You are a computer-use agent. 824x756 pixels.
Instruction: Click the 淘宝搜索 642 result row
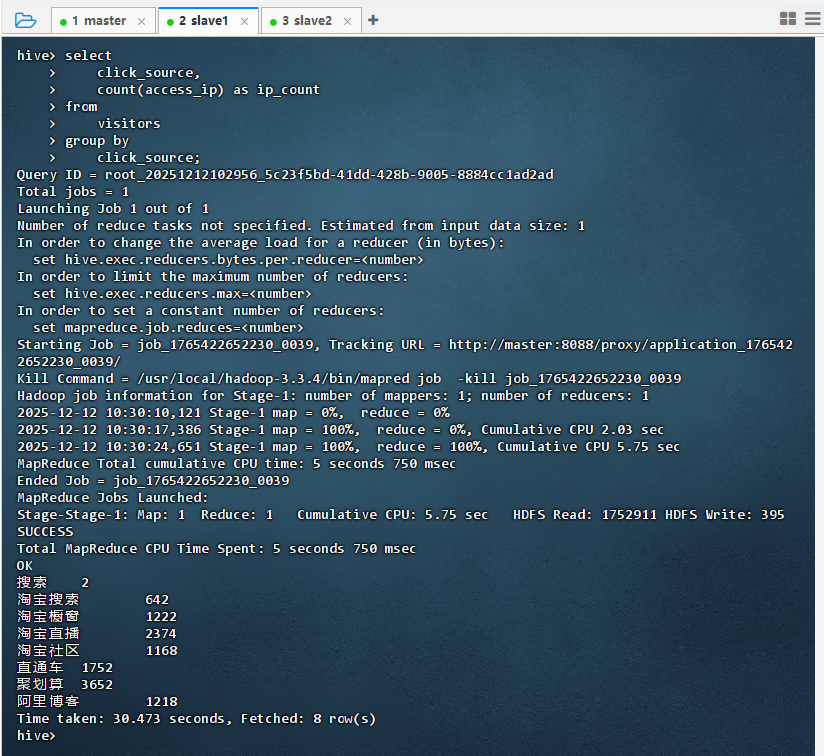(93, 599)
